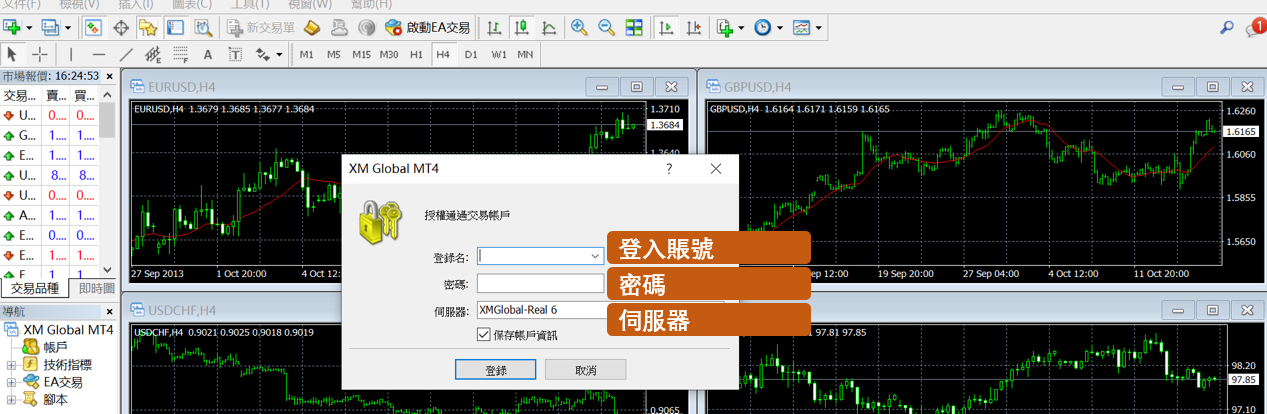Click the 取消 button in dialog
Screen dimensions: 1267x414
pyautogui.click(x=585, y=370)
